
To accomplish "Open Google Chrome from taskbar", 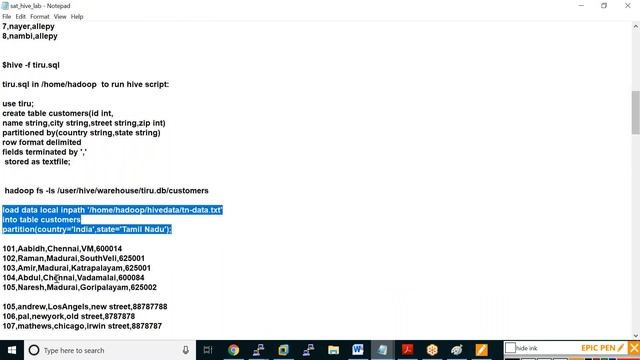I will pyautogui.click(x=233, y=350).
